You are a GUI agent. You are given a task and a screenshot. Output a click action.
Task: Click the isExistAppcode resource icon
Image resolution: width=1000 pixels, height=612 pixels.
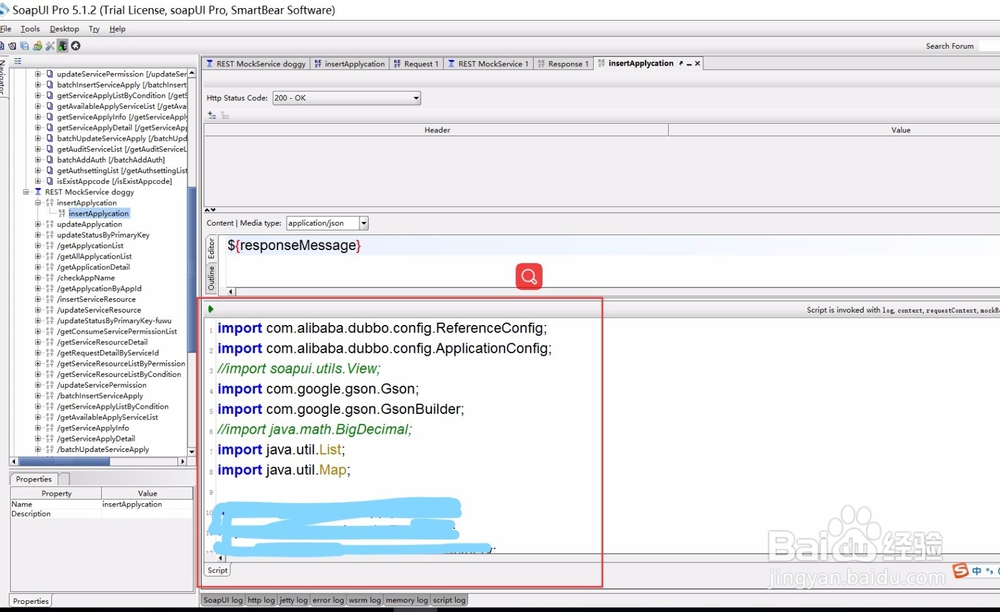[x=50, y=181]
